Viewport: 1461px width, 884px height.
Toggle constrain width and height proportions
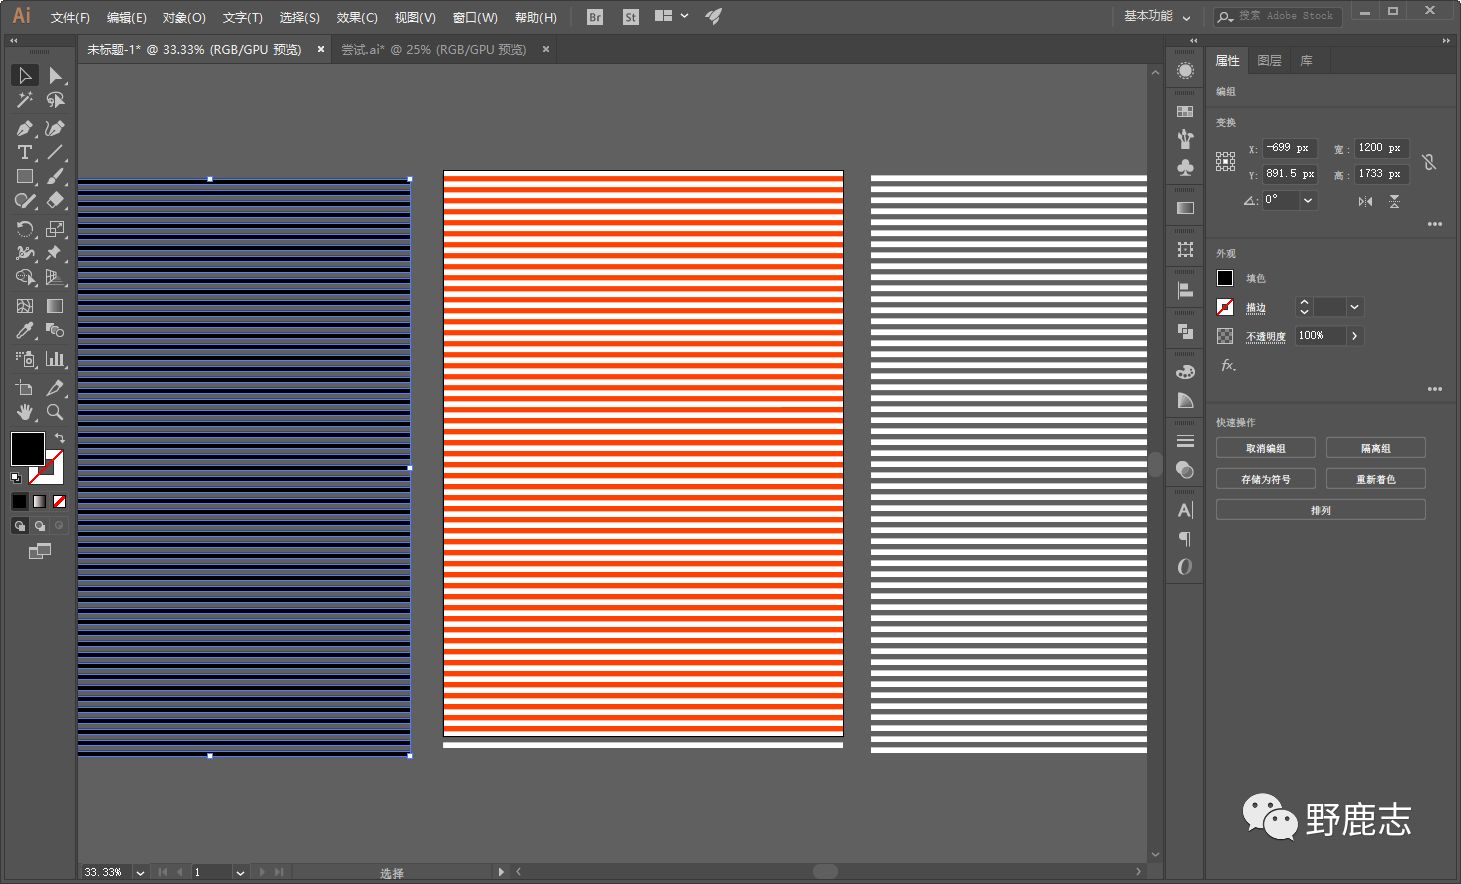1429,161
